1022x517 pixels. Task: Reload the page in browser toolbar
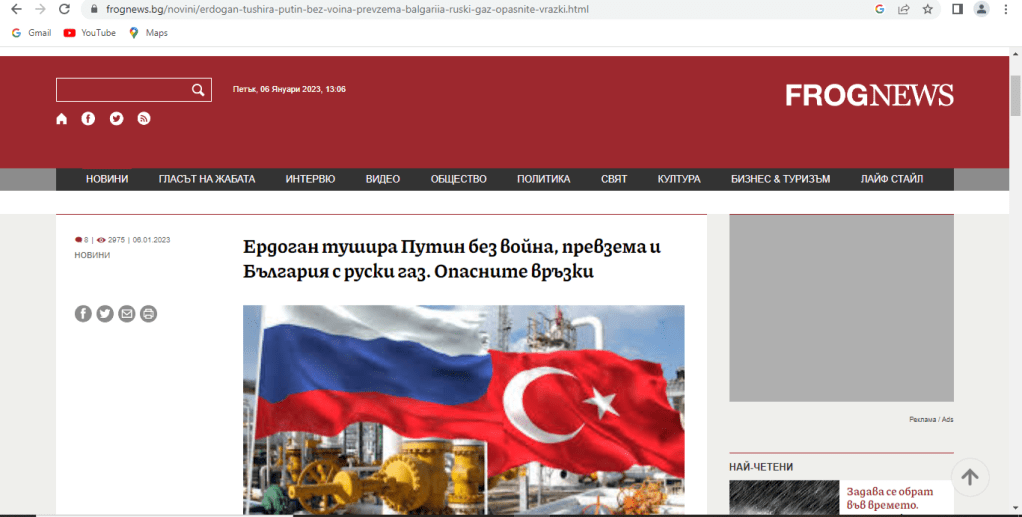point(64,9)
